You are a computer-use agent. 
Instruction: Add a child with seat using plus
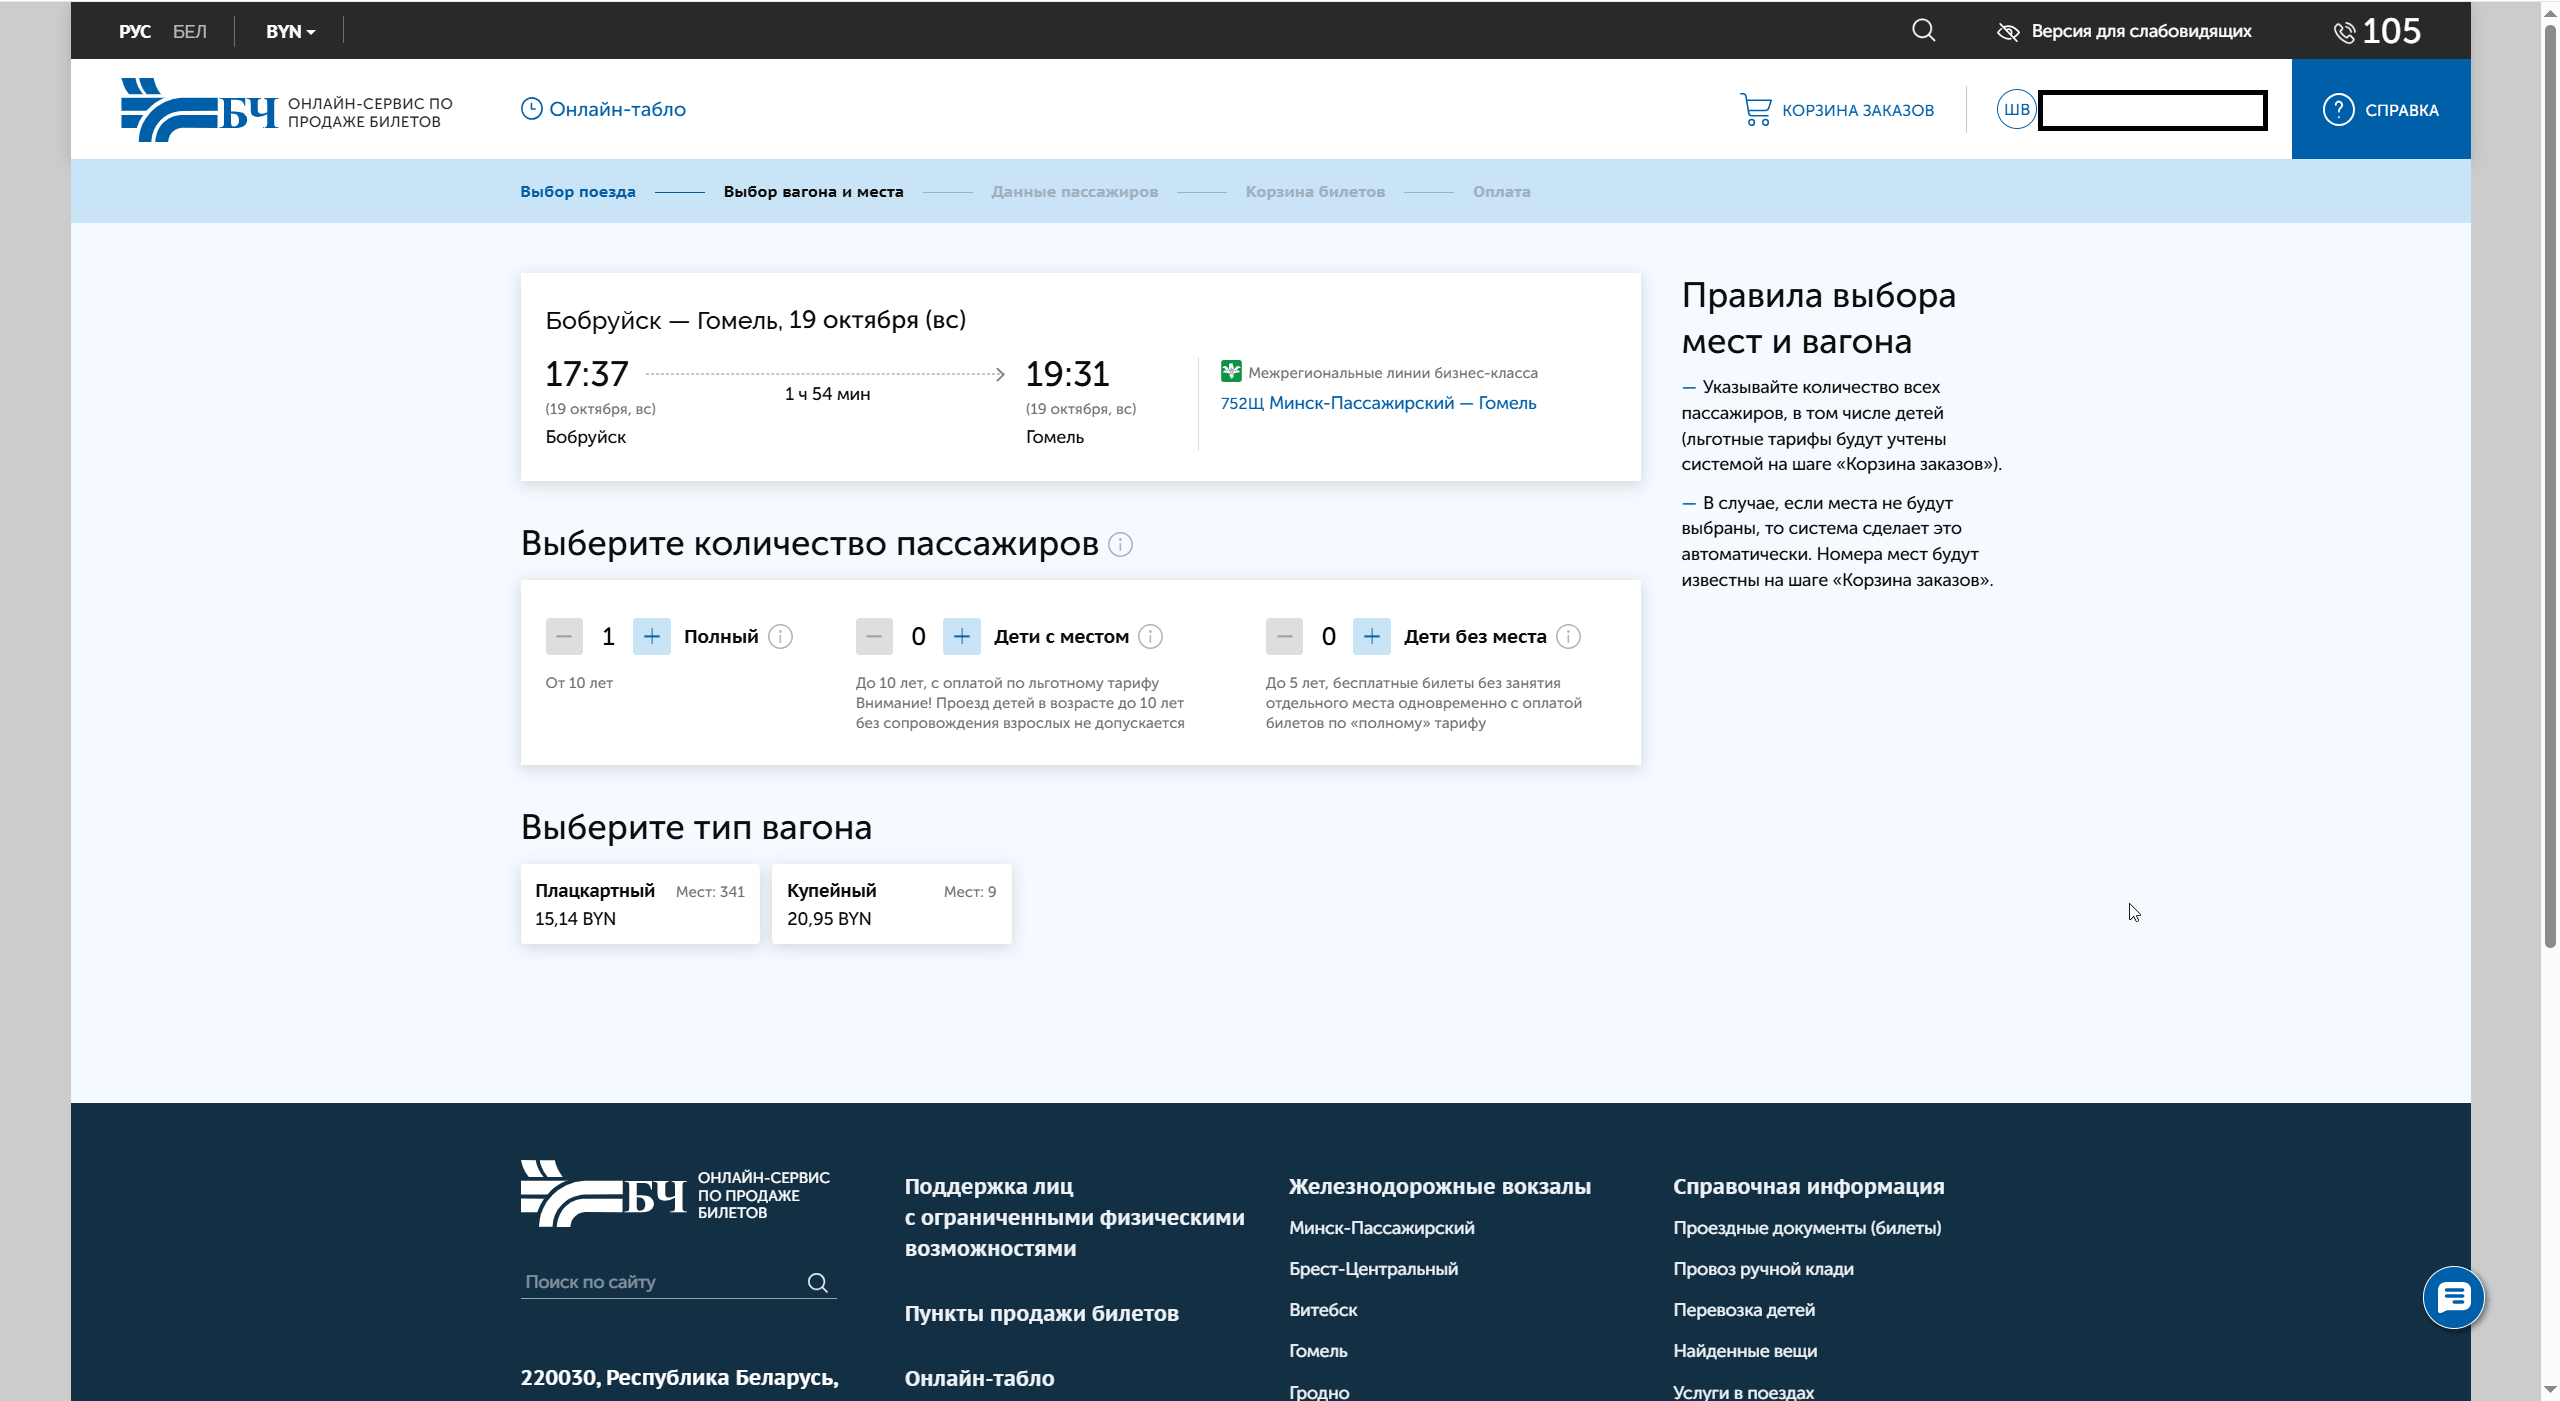click(961, 636)
